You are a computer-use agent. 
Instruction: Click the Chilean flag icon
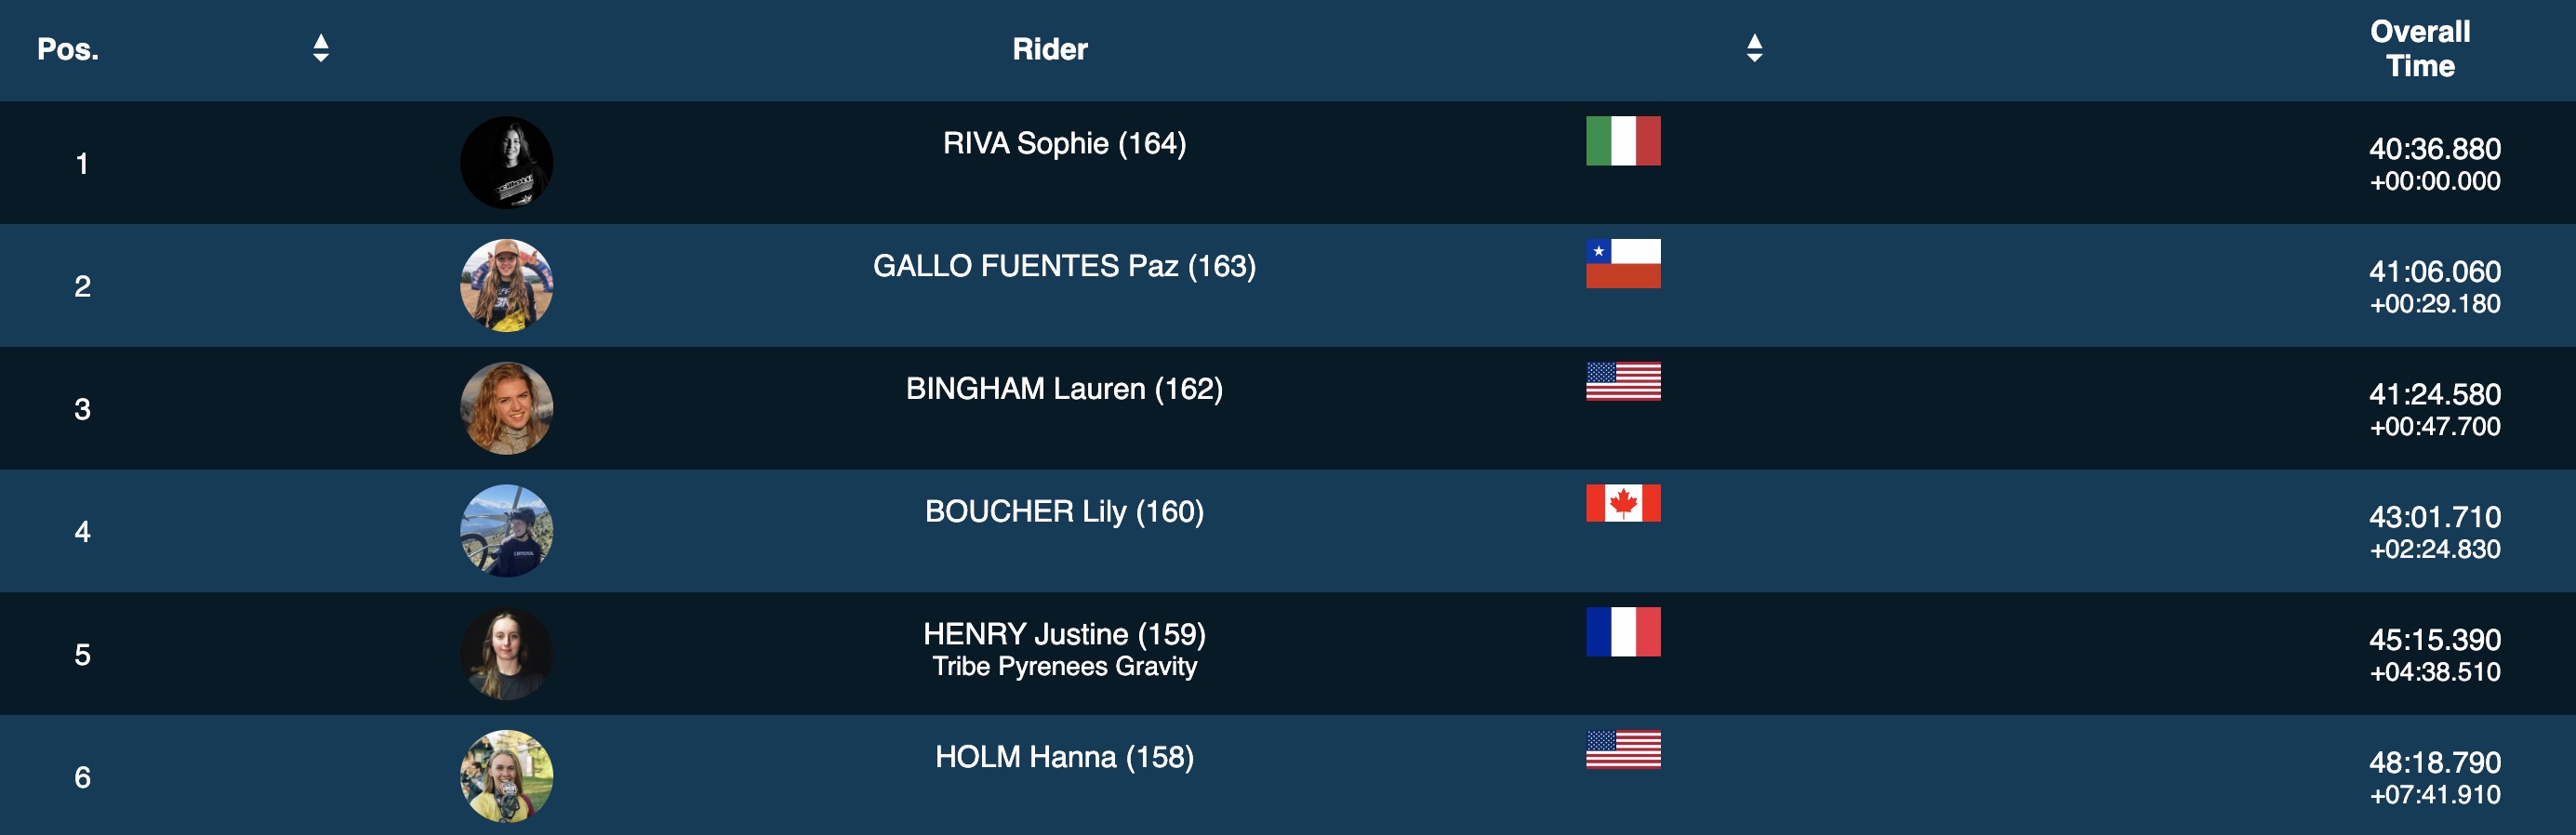[x=1622, y=264]
